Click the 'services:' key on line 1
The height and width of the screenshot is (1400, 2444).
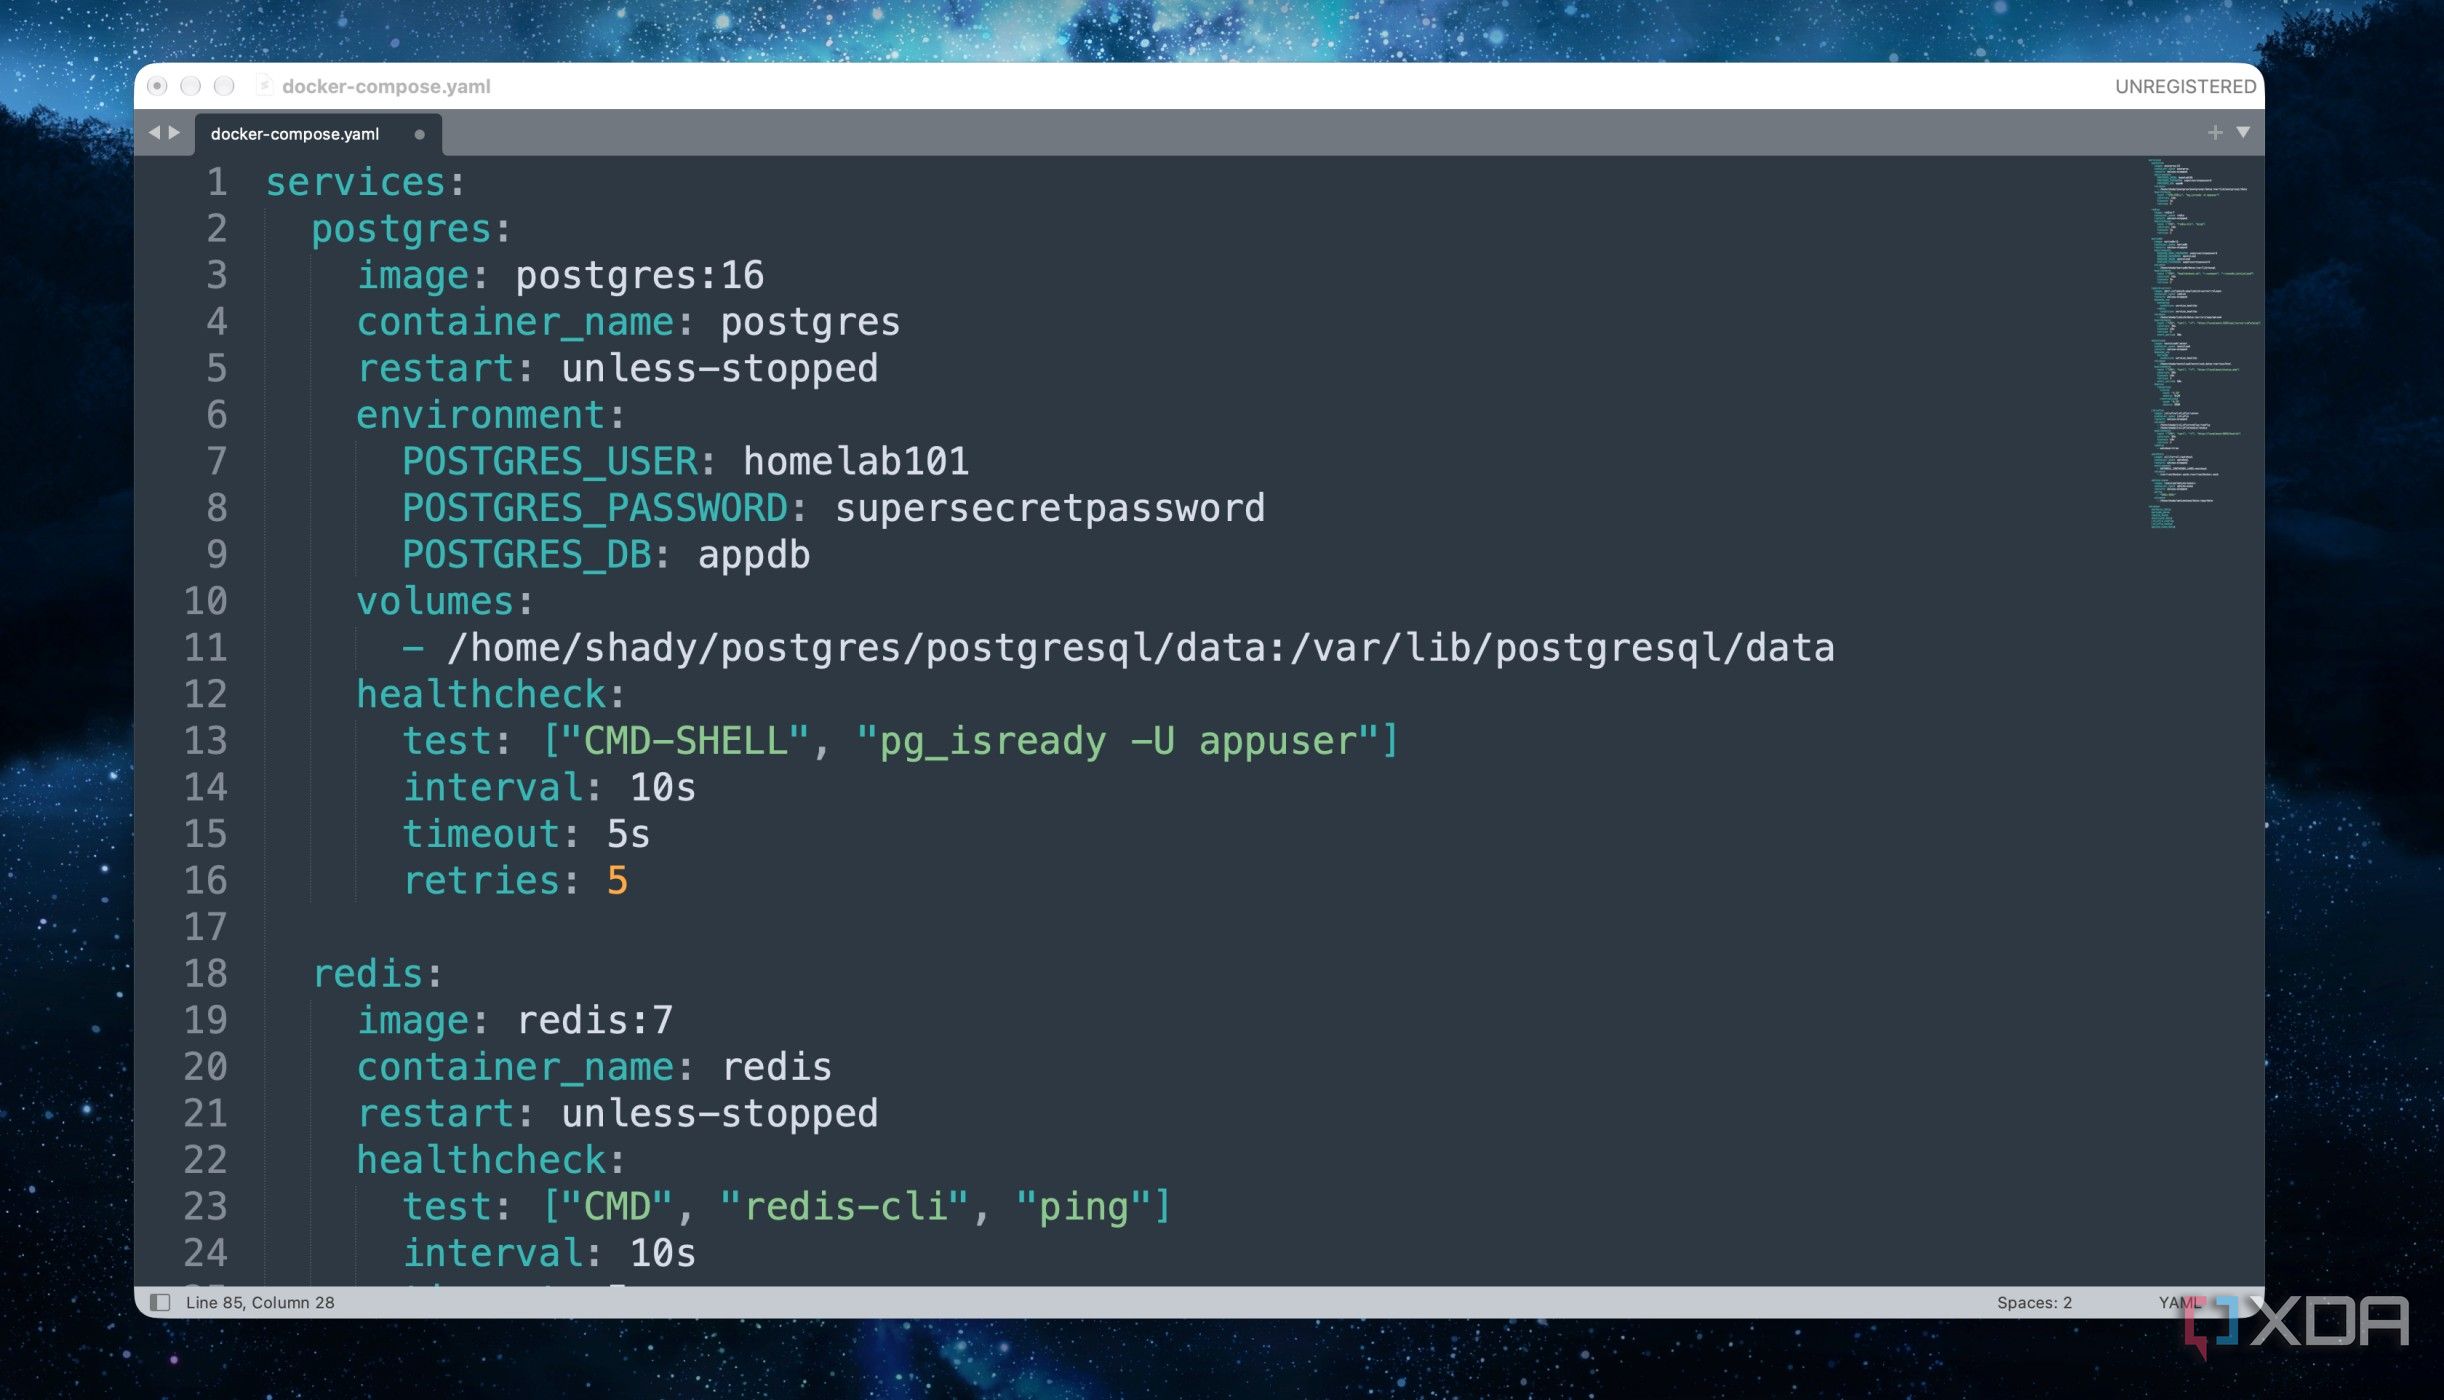pos(365,182)
